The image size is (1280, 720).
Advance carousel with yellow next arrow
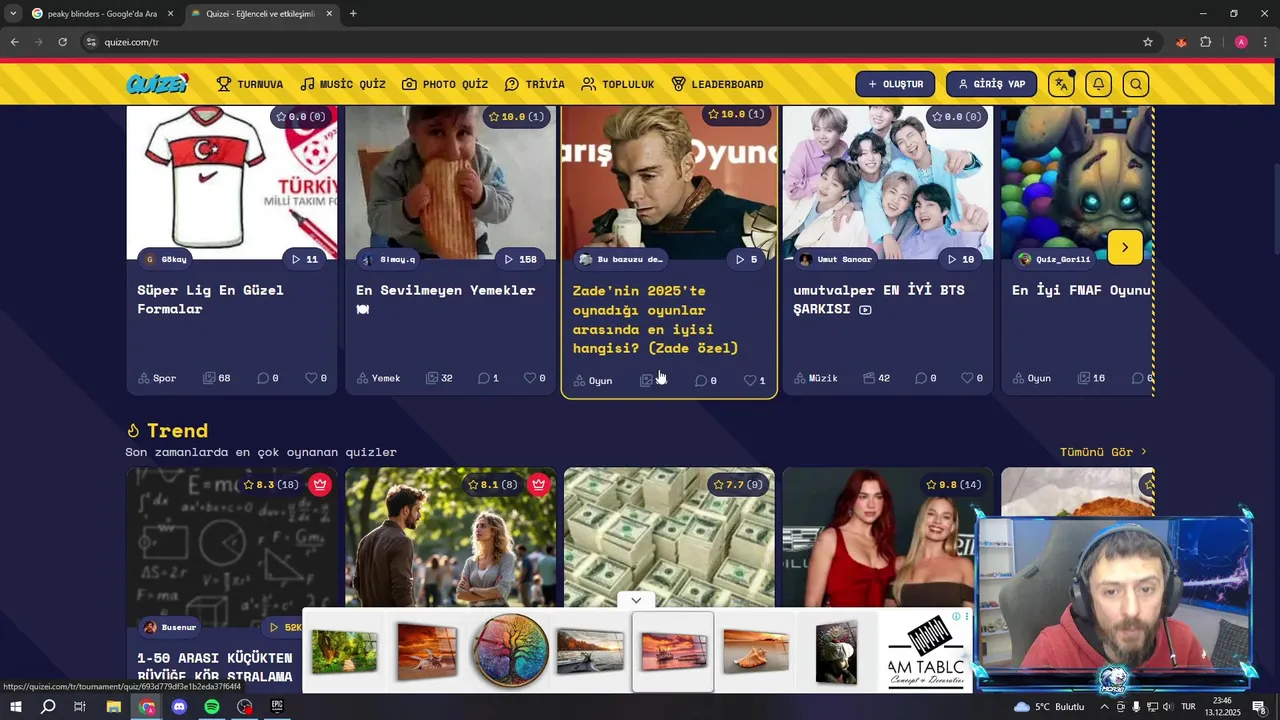pyautogui.click(x=1125, y=247)
